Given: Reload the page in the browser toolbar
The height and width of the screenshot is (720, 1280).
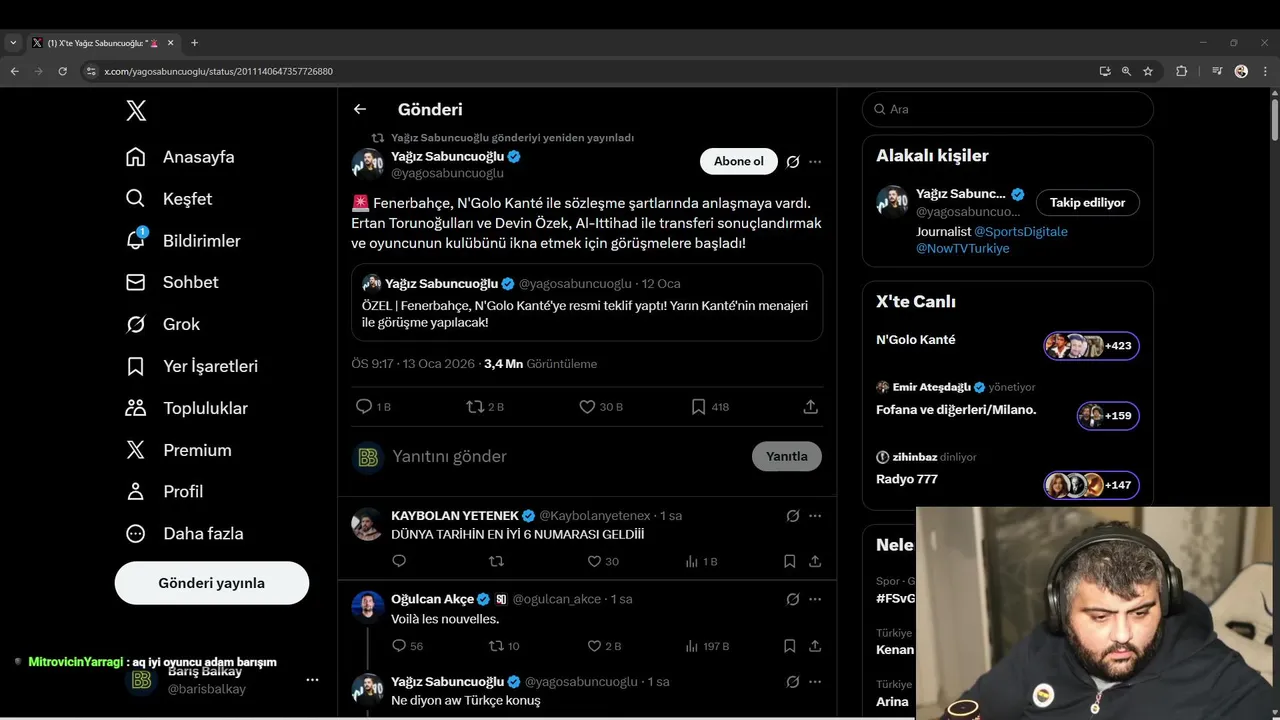Looking at the screenshot, I should tap(62, 72).
